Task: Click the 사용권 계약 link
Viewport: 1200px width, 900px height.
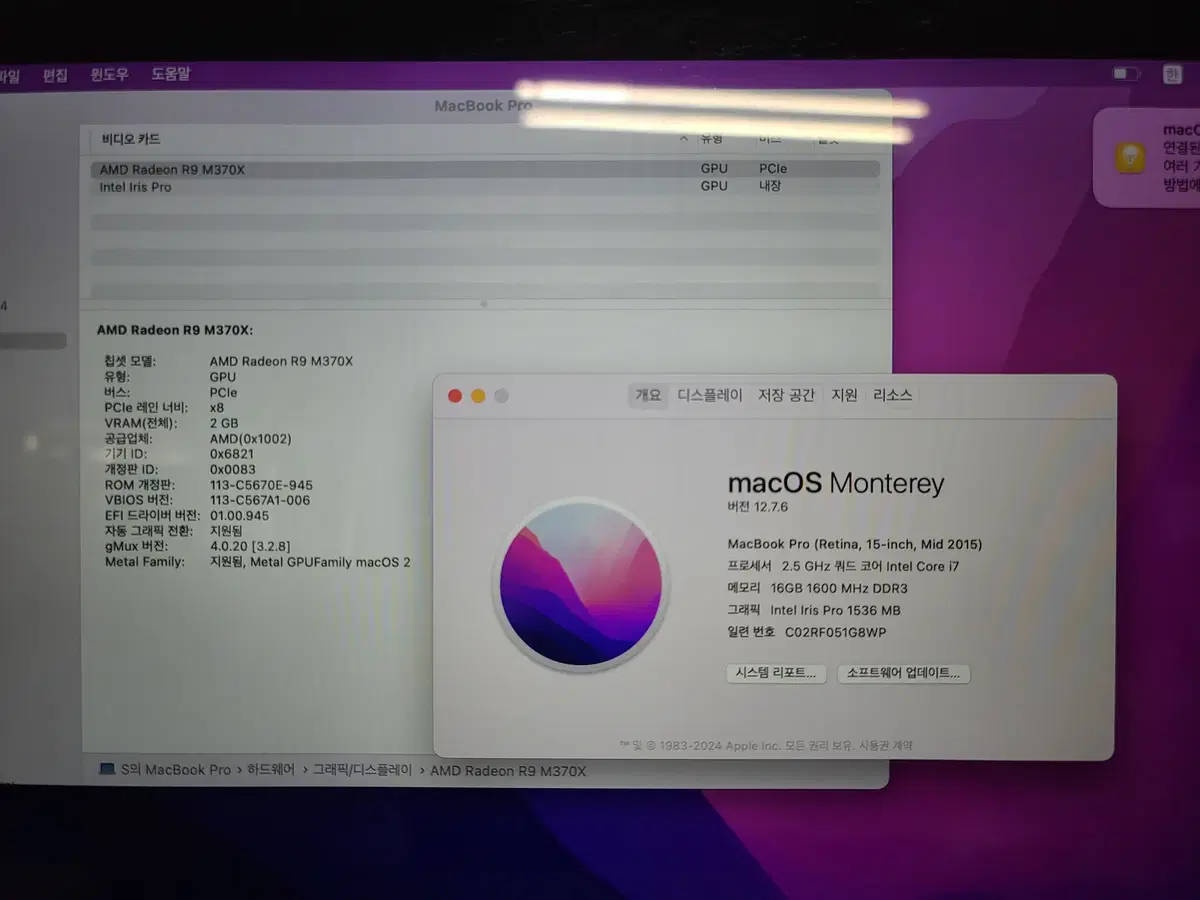Action: [886, 745]
